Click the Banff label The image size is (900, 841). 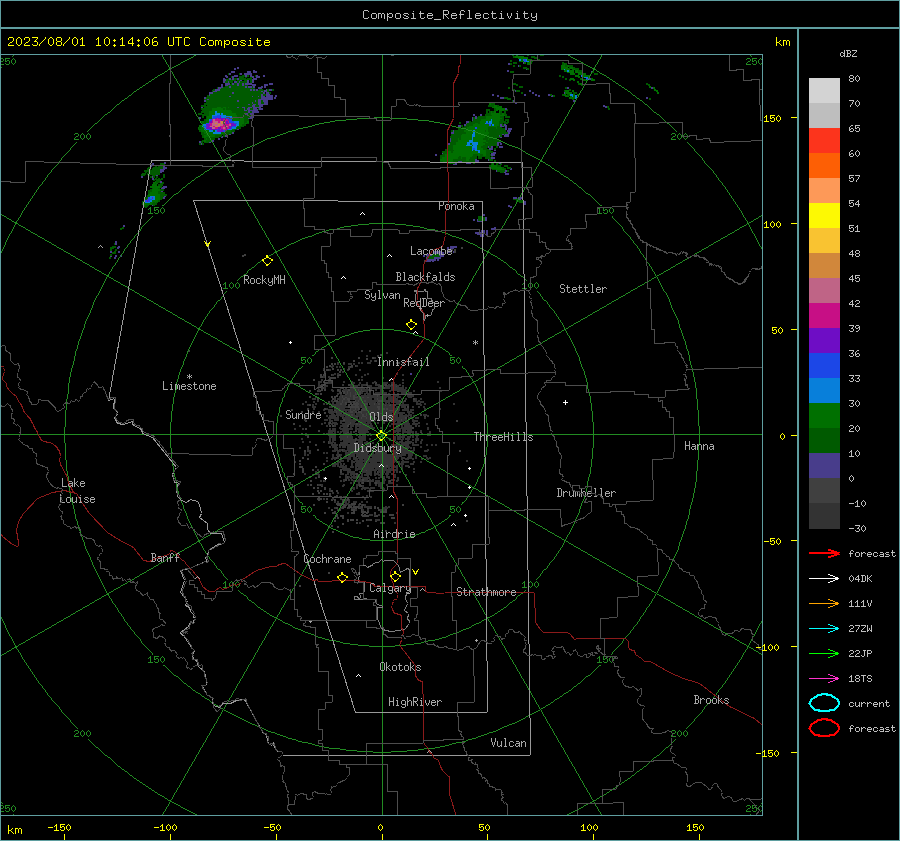165,557
